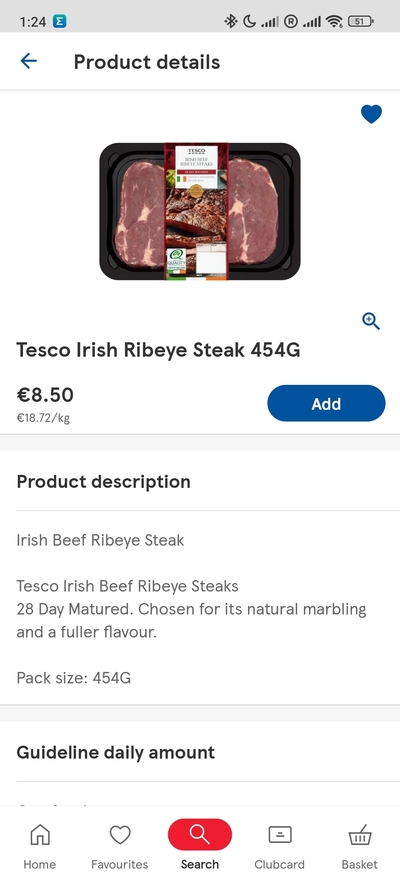Tap the ribeye steak product image
The width and height of the screenshot is (400, 889).
click(x=200, y=211)
